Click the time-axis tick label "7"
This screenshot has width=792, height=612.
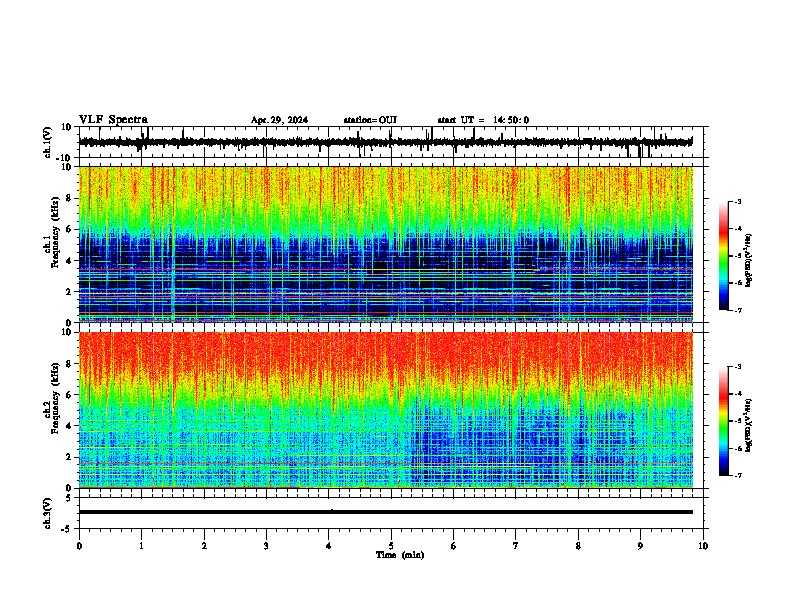(x=516, y=546)
